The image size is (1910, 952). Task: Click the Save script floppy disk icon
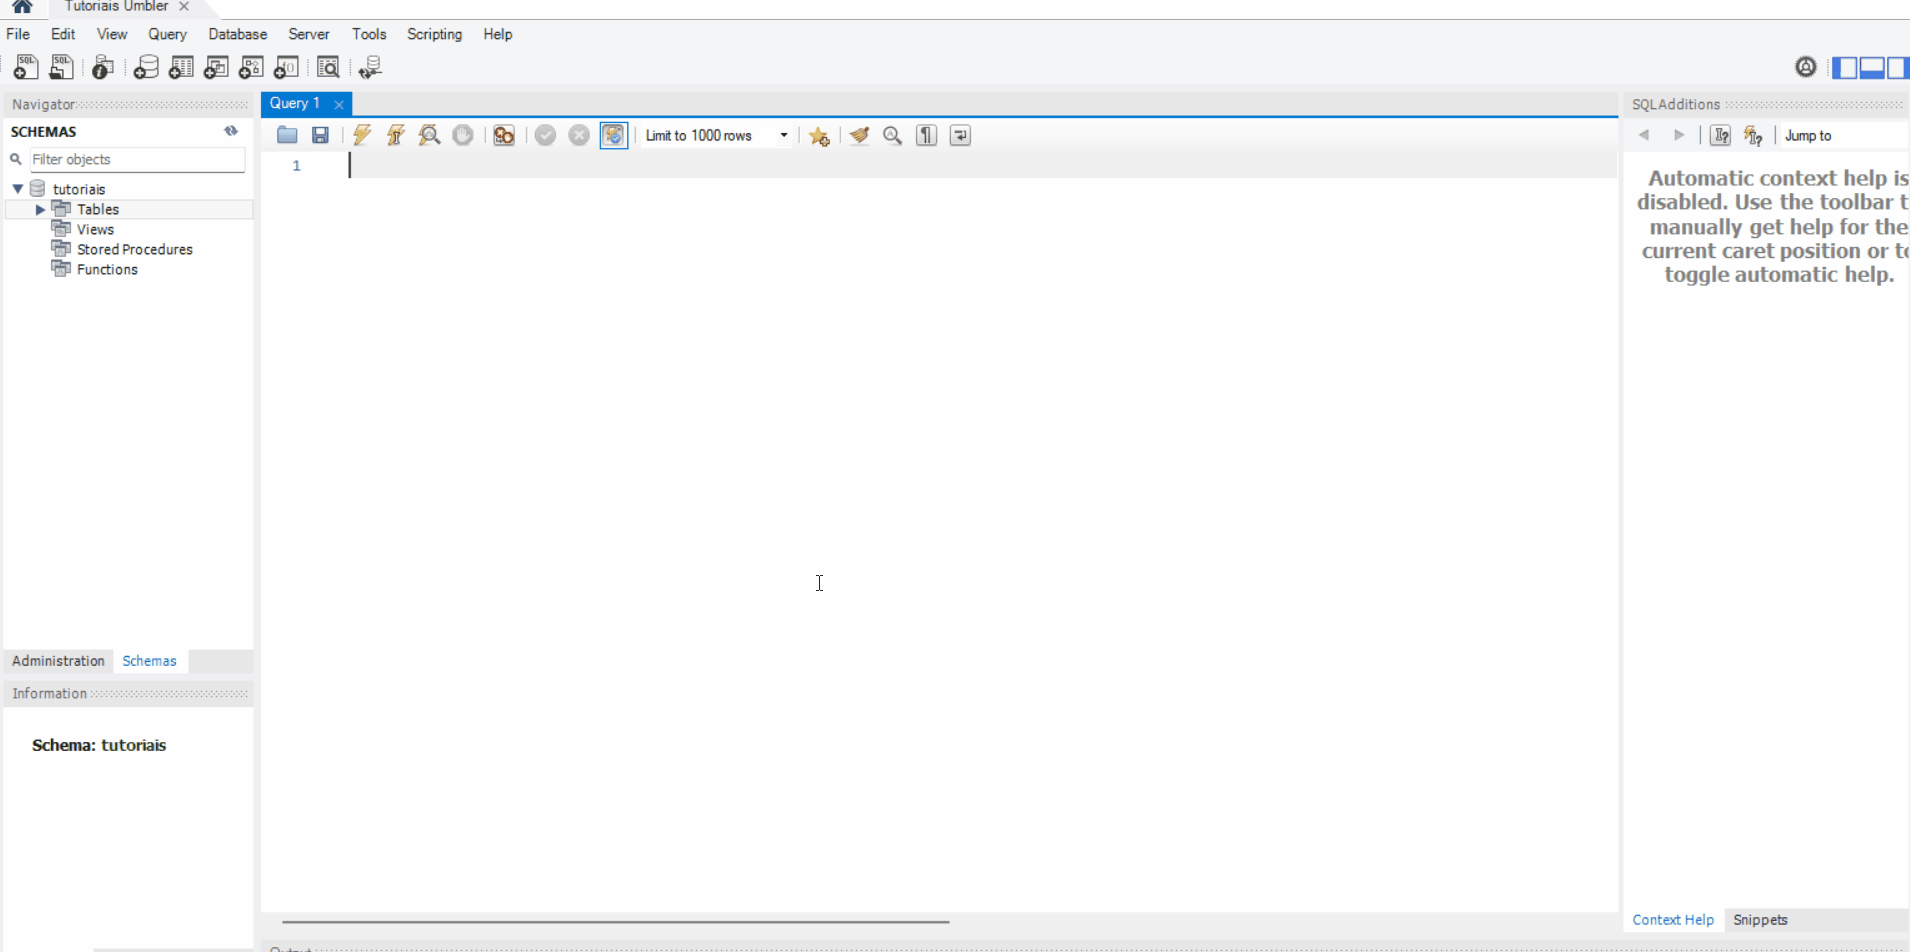pyautogui.click(x=320, y=135)
